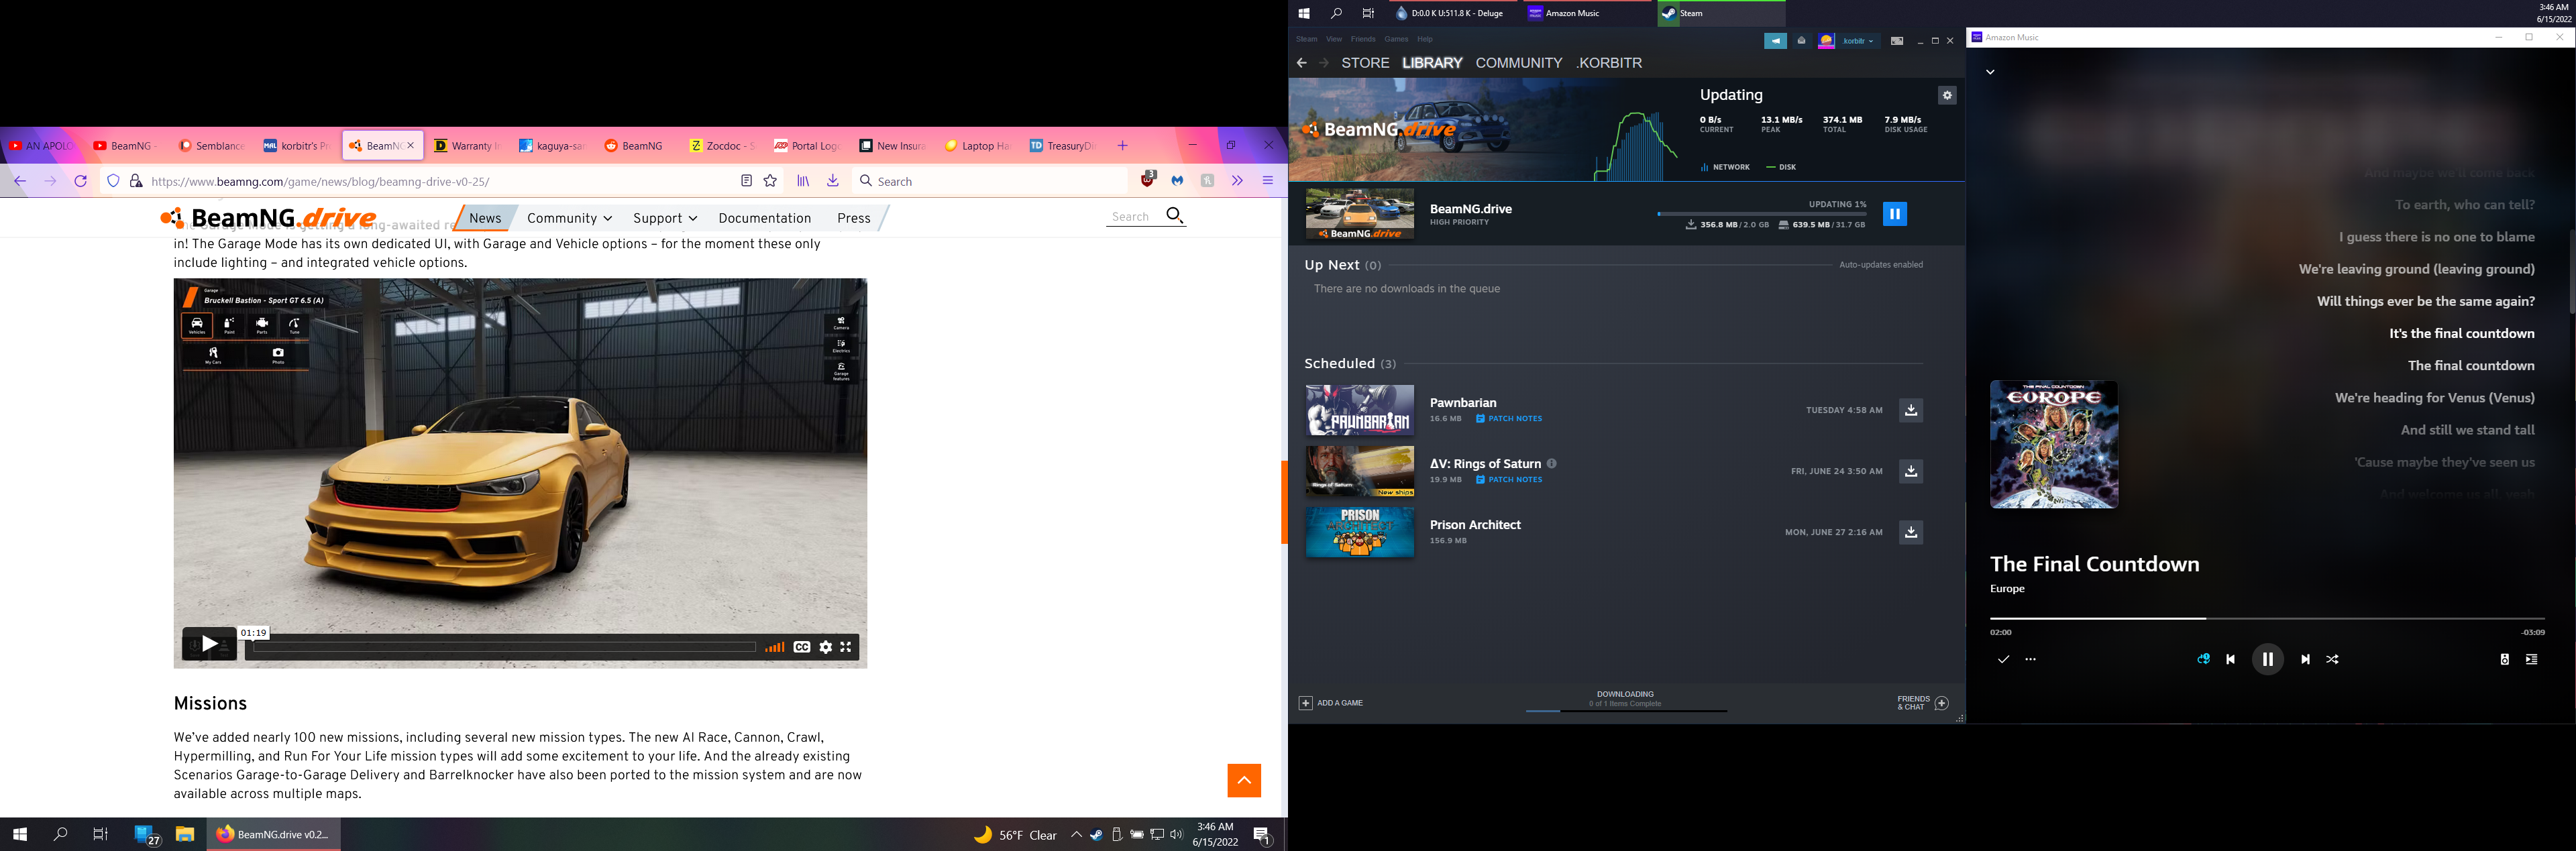Image resolution: width=2576 pixels, height=851 pixels.
Task: Open Steam LIBRARY tab
Action: [x=1432, y=63]
